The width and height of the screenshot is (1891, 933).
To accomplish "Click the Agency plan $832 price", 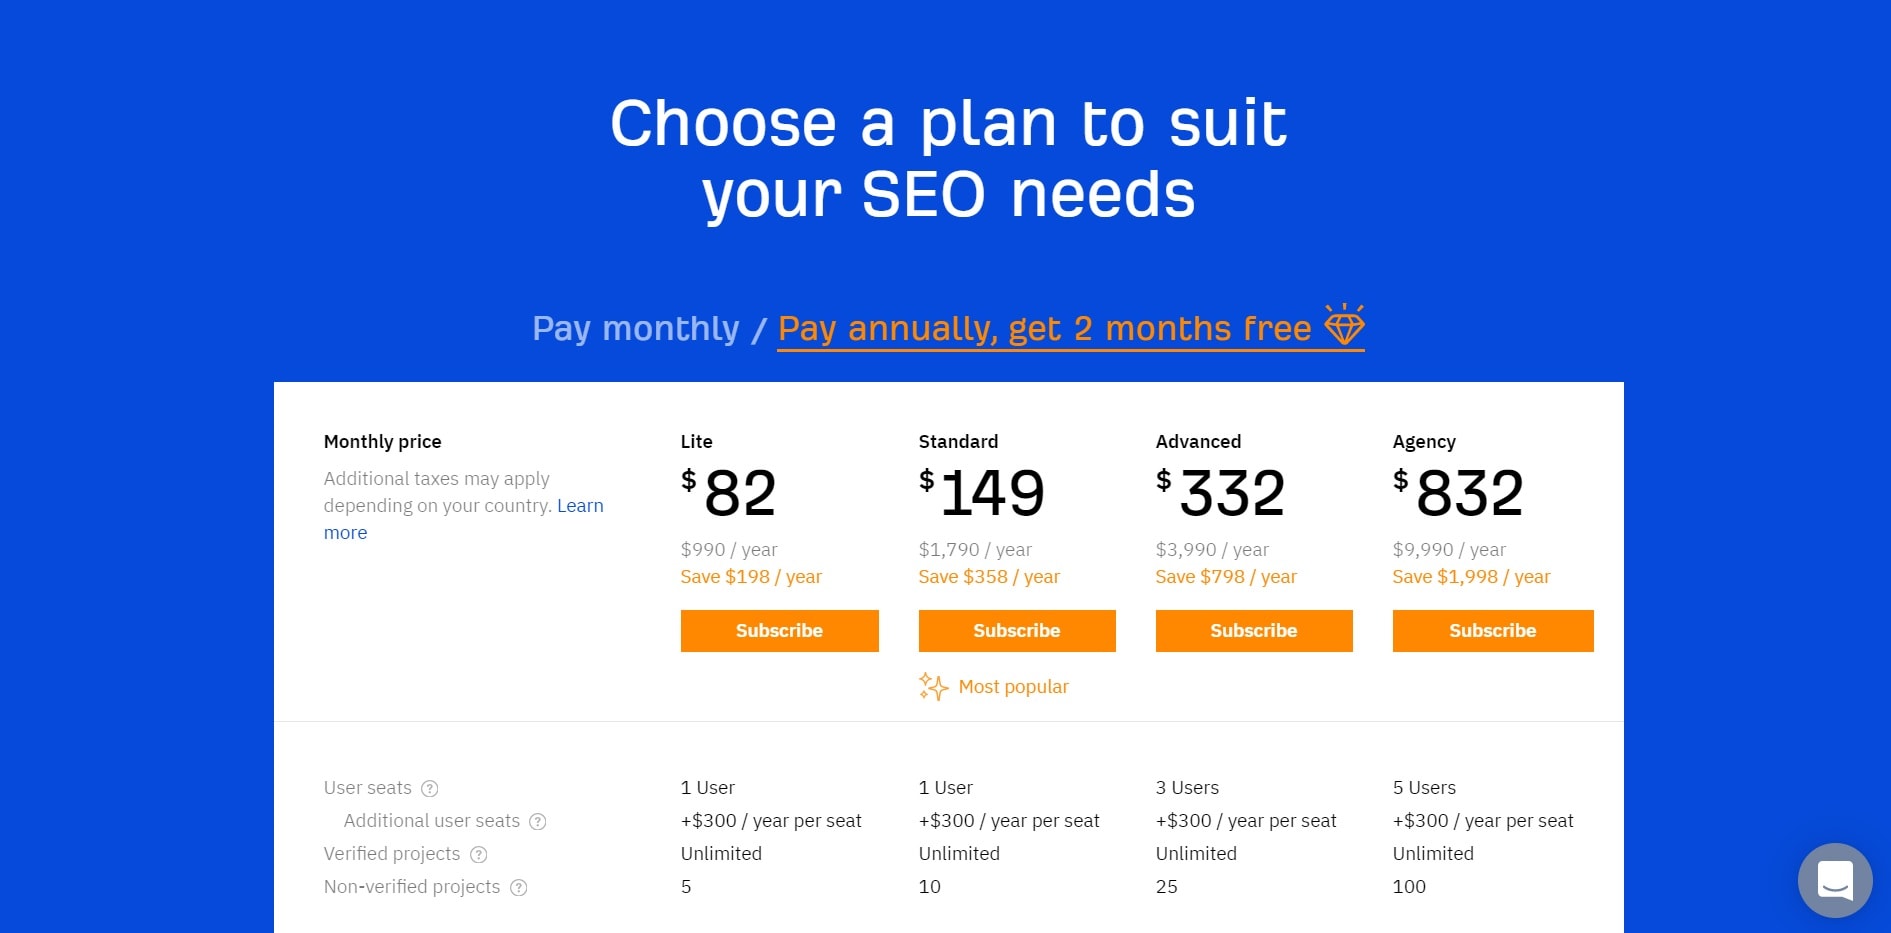I will 1458,492.
